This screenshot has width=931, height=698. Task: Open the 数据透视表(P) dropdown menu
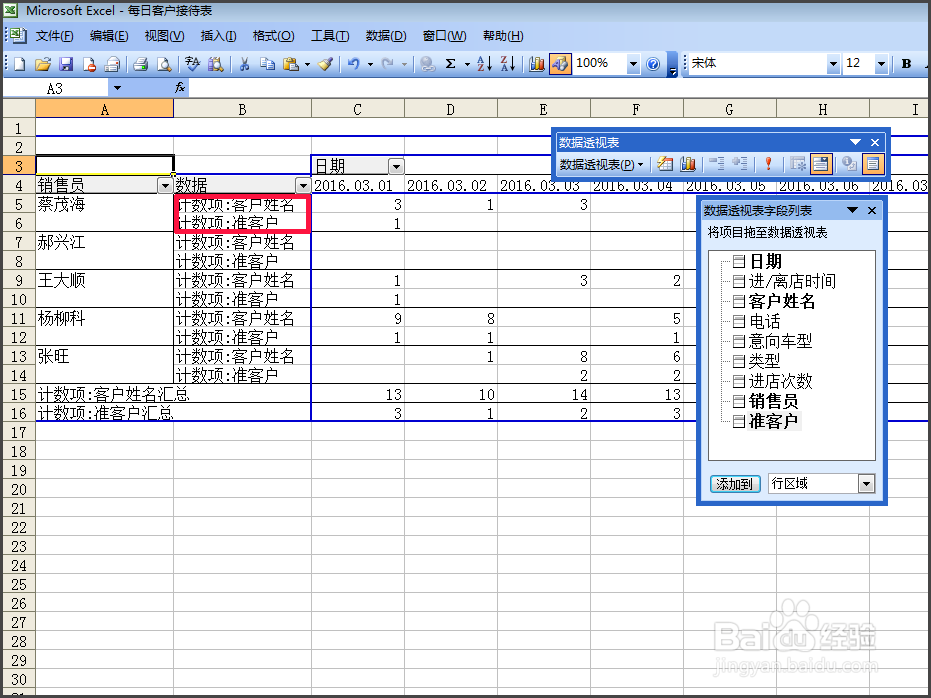[x=601, y=164]
